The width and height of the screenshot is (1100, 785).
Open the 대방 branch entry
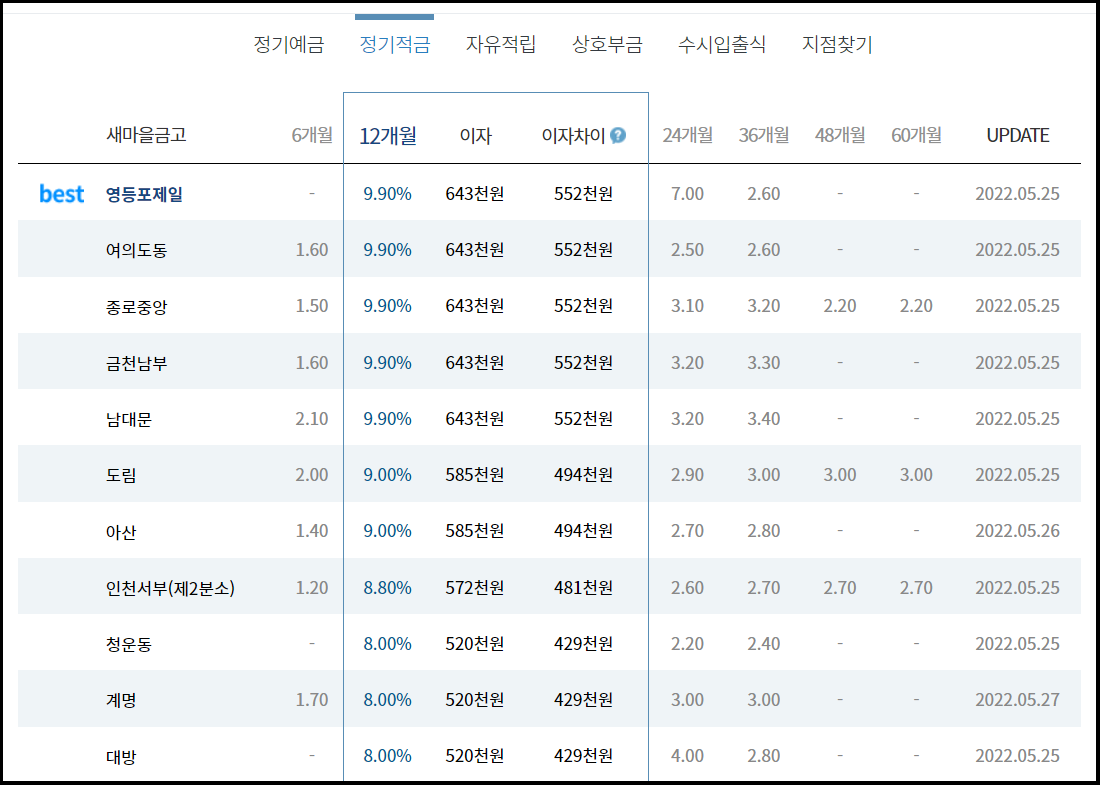pos(121,757)
